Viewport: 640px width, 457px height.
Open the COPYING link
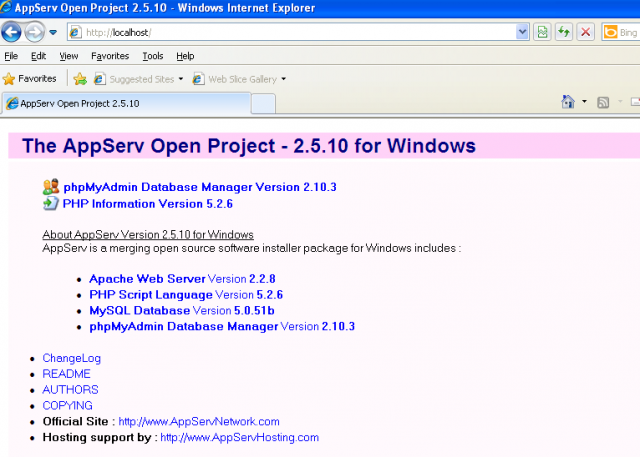click(x=67, y=406)
